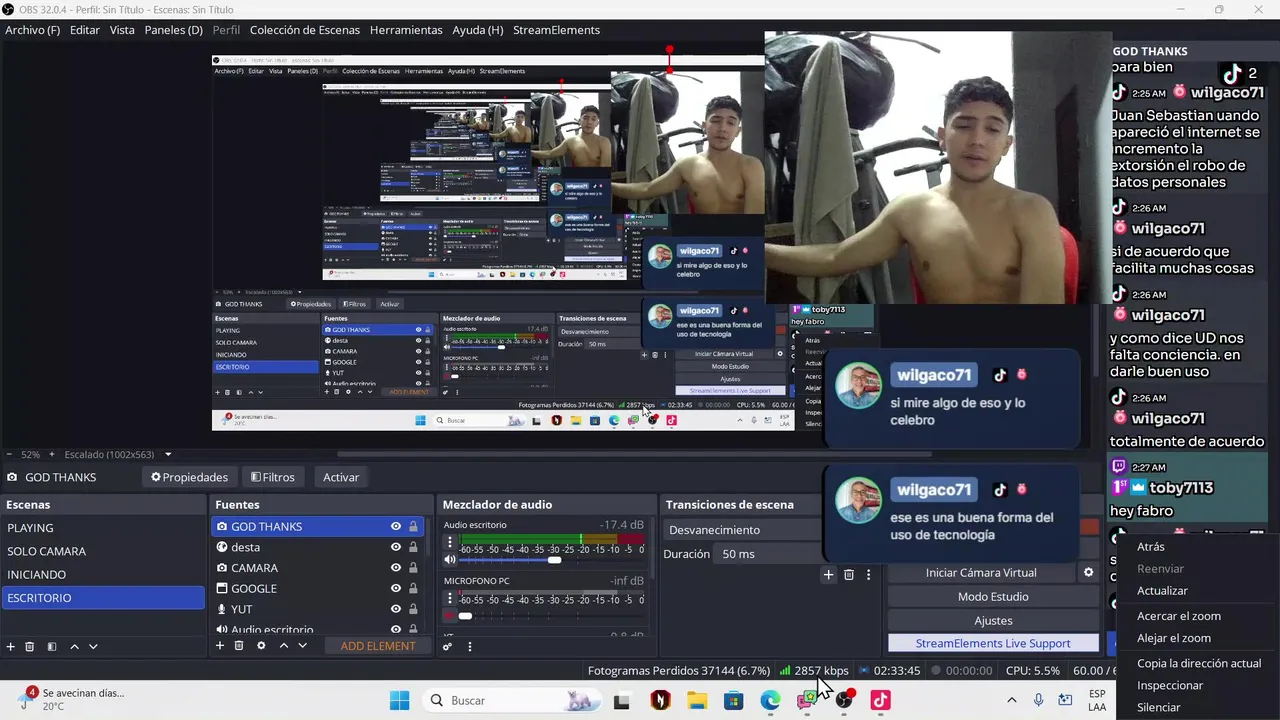Screen dimensions: 1280x720
Task: Hide the YUT source with its eye icon
Action: (396, 609)
